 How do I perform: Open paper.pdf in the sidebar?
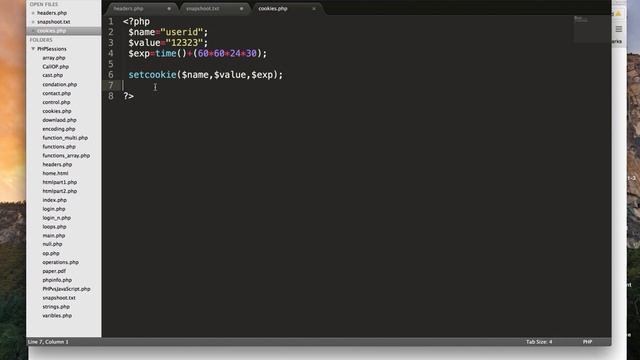54,271
